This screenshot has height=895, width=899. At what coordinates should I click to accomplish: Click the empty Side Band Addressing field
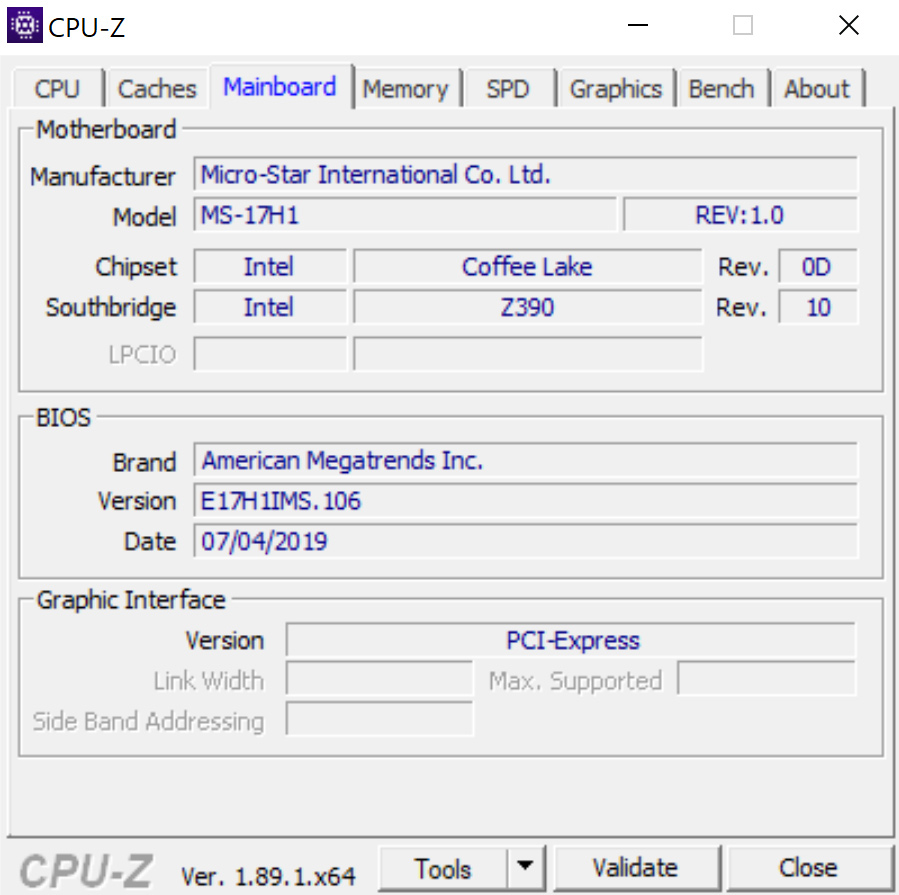(380, 718)
